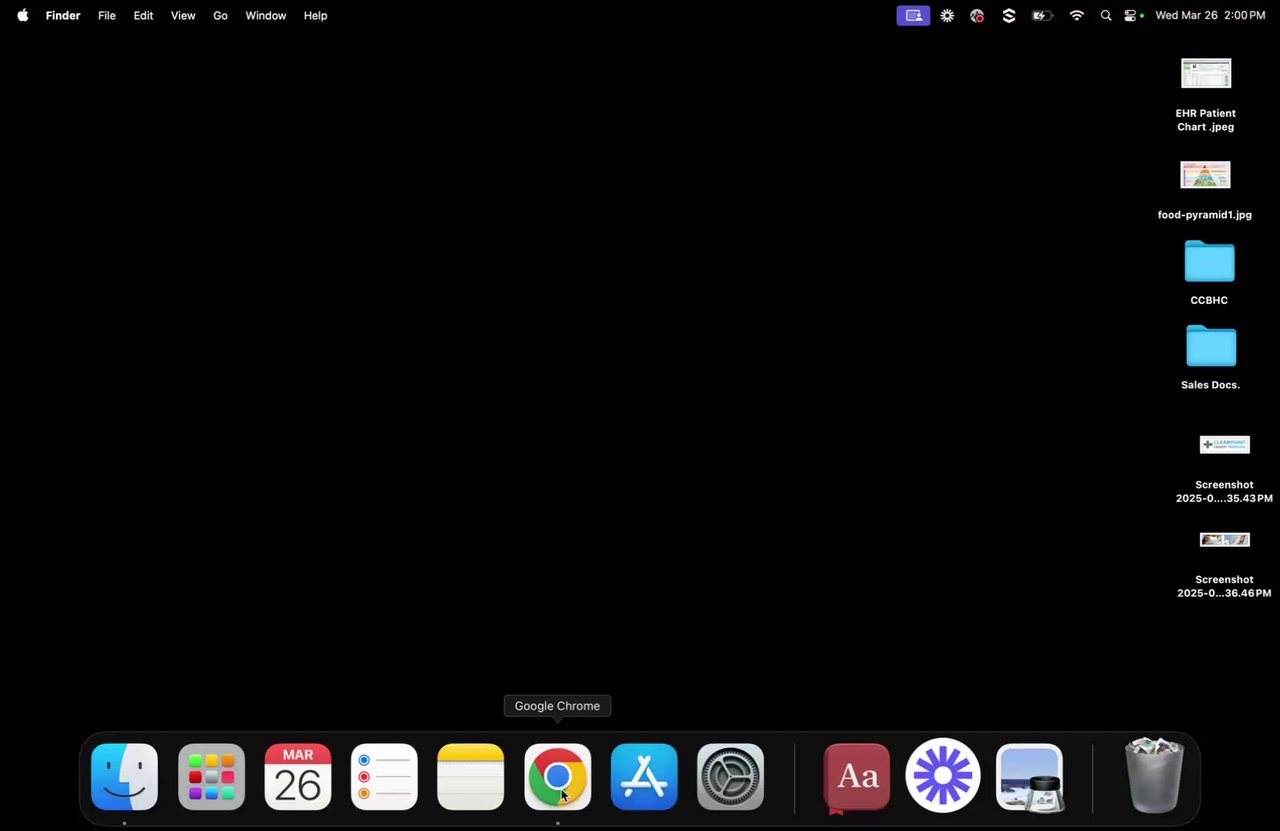The image size is (1280, 831).
Task: Open the Finder application menu
Action: [63, 16]
